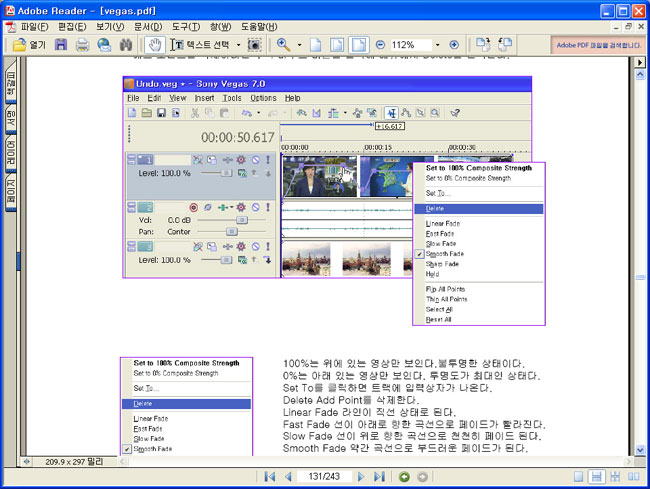Click the +16.617 timeline marker label
The height and width of the screenshot is (489, 650).
click(x=390, y=126)
